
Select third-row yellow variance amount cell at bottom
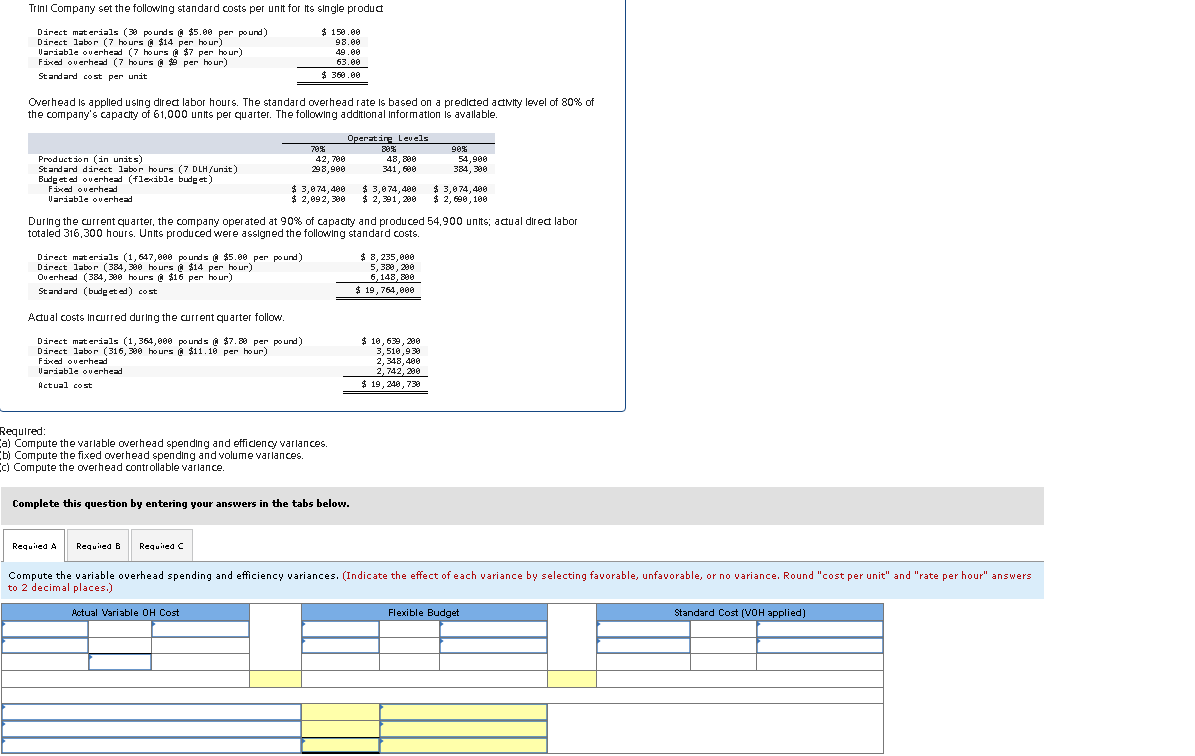[341, 745]
